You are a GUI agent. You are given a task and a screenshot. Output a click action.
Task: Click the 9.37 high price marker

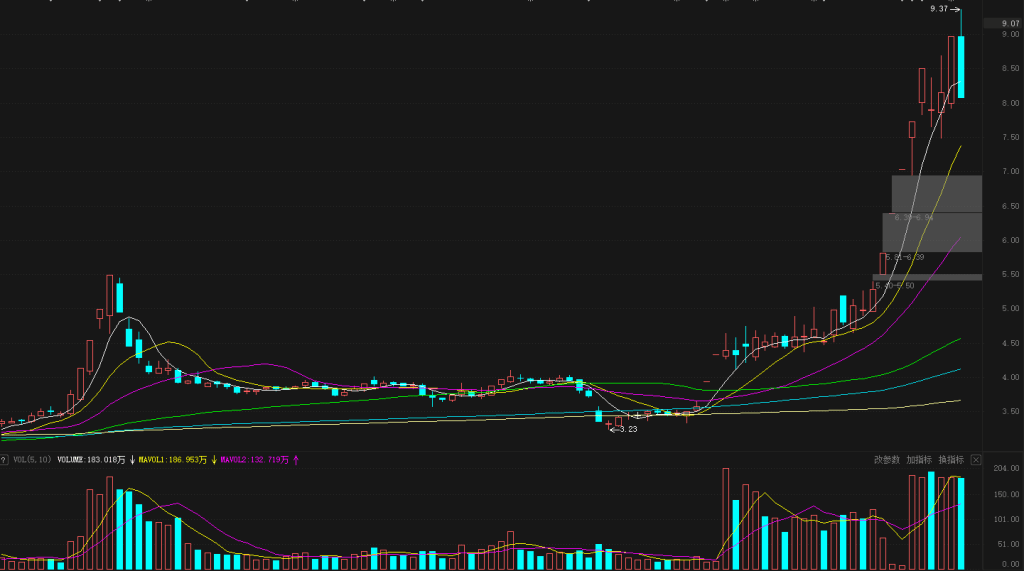pos(939,9)
